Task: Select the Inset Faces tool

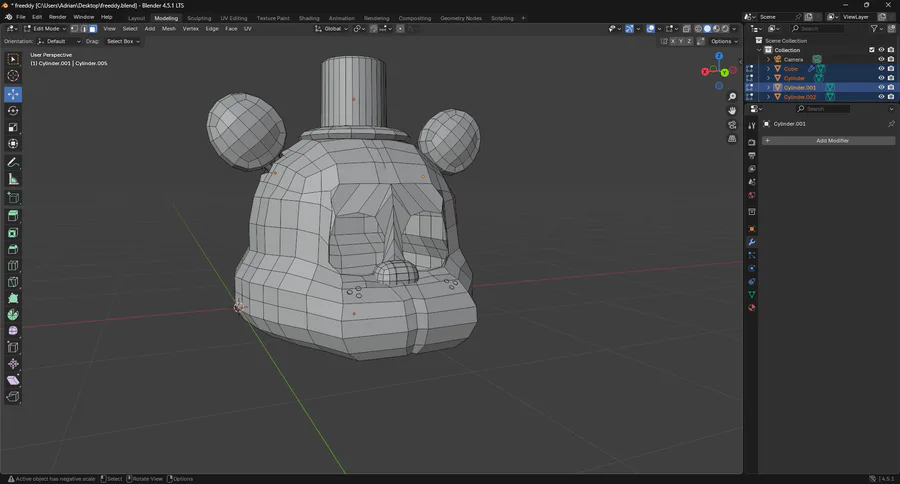Action: pos(13,233)
